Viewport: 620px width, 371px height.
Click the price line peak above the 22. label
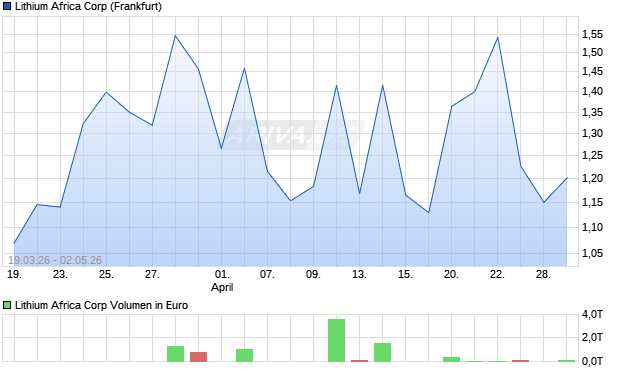497,38
